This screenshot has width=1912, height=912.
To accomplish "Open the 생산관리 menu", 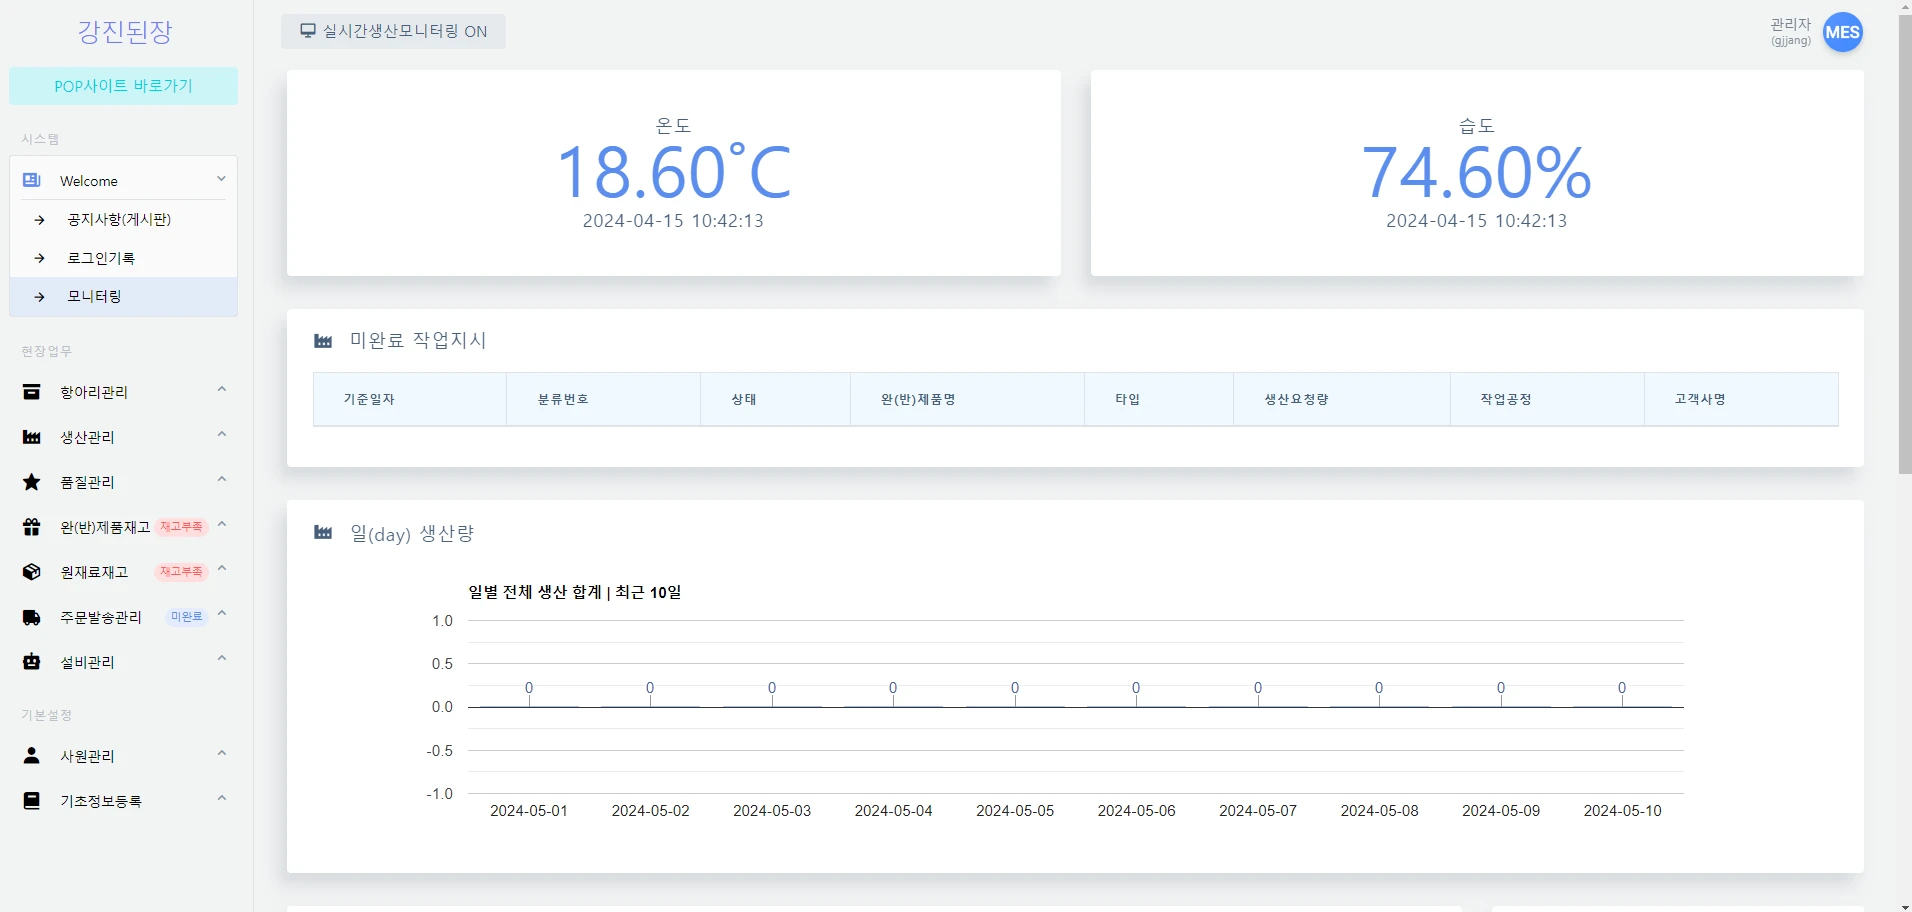I will [x=124, y=437].
